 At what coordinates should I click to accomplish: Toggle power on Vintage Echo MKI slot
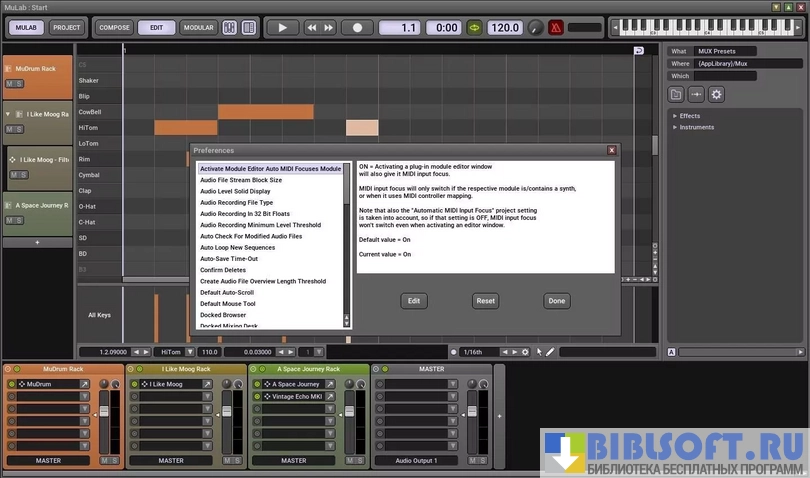(x=258, y=397)
